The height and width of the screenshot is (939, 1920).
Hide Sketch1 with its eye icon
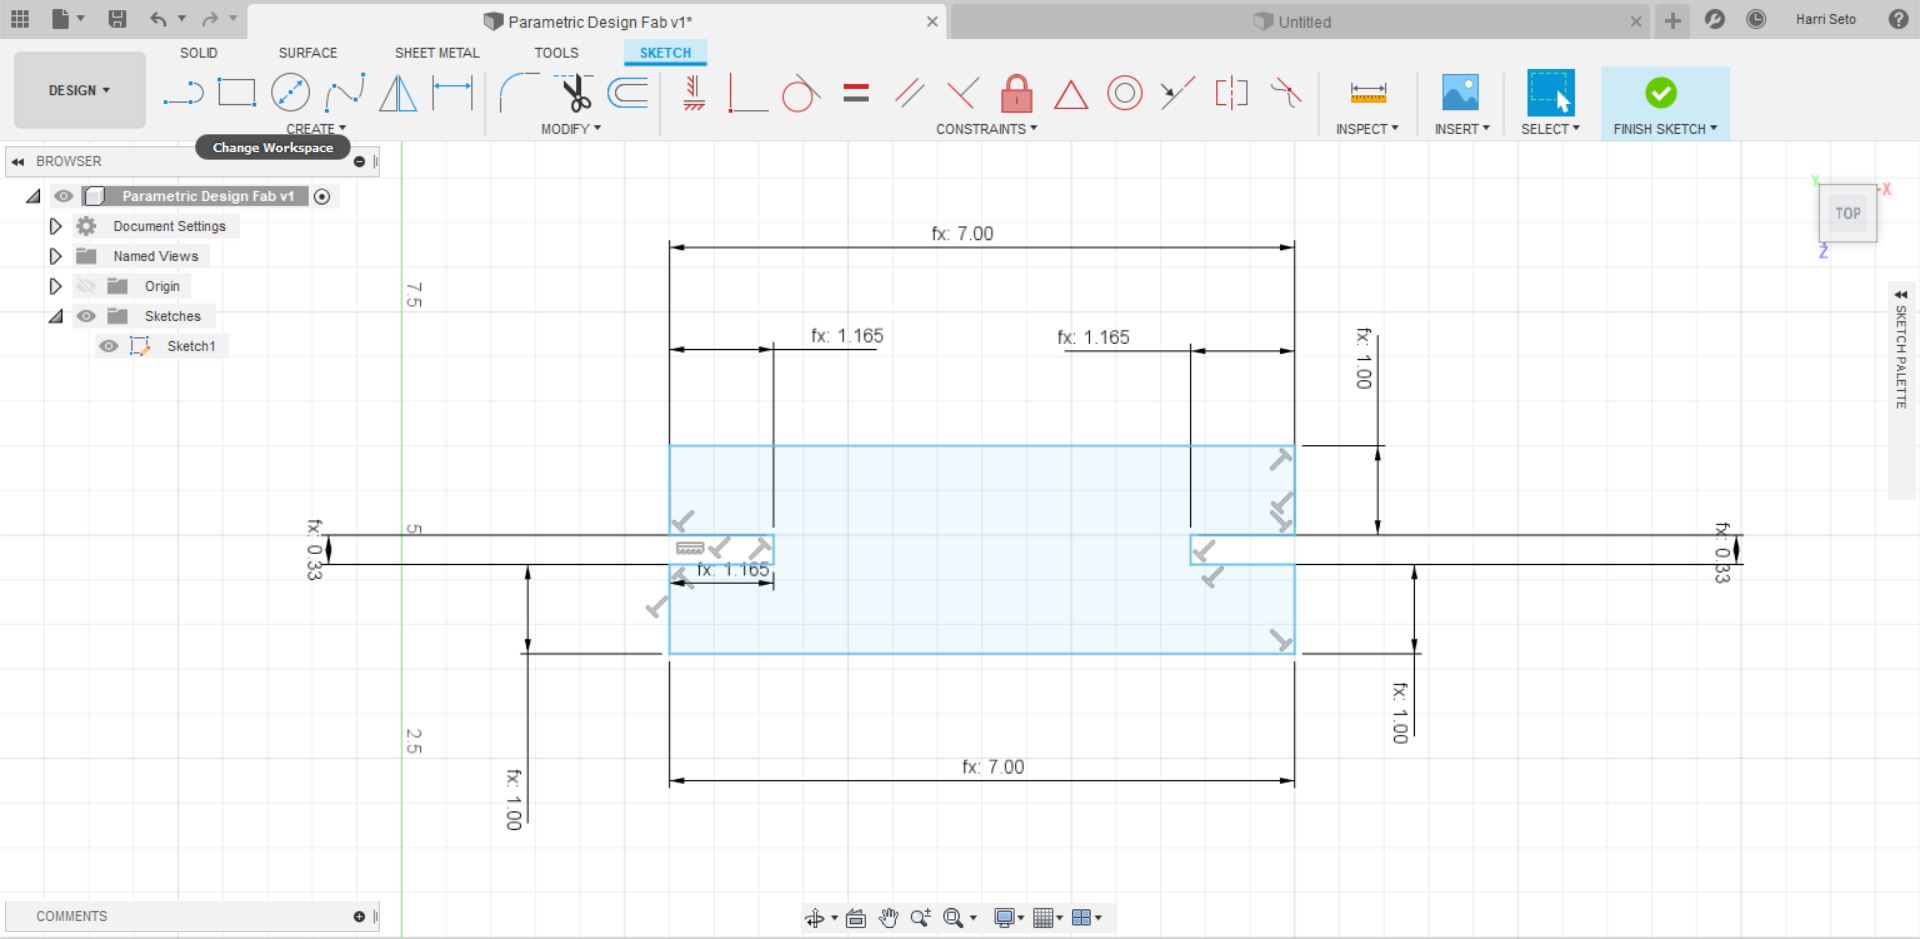(x=108, y=346)
